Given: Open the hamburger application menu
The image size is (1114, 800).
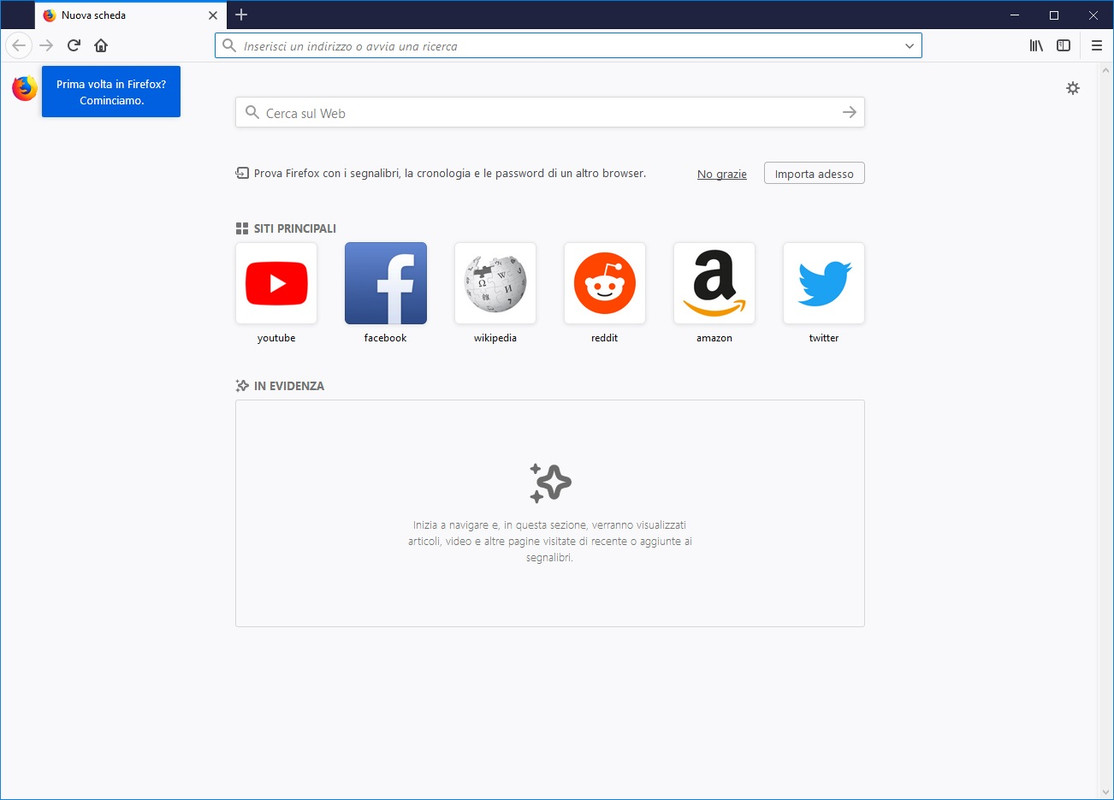Looking at the screenshot, I should [1096, 45].
